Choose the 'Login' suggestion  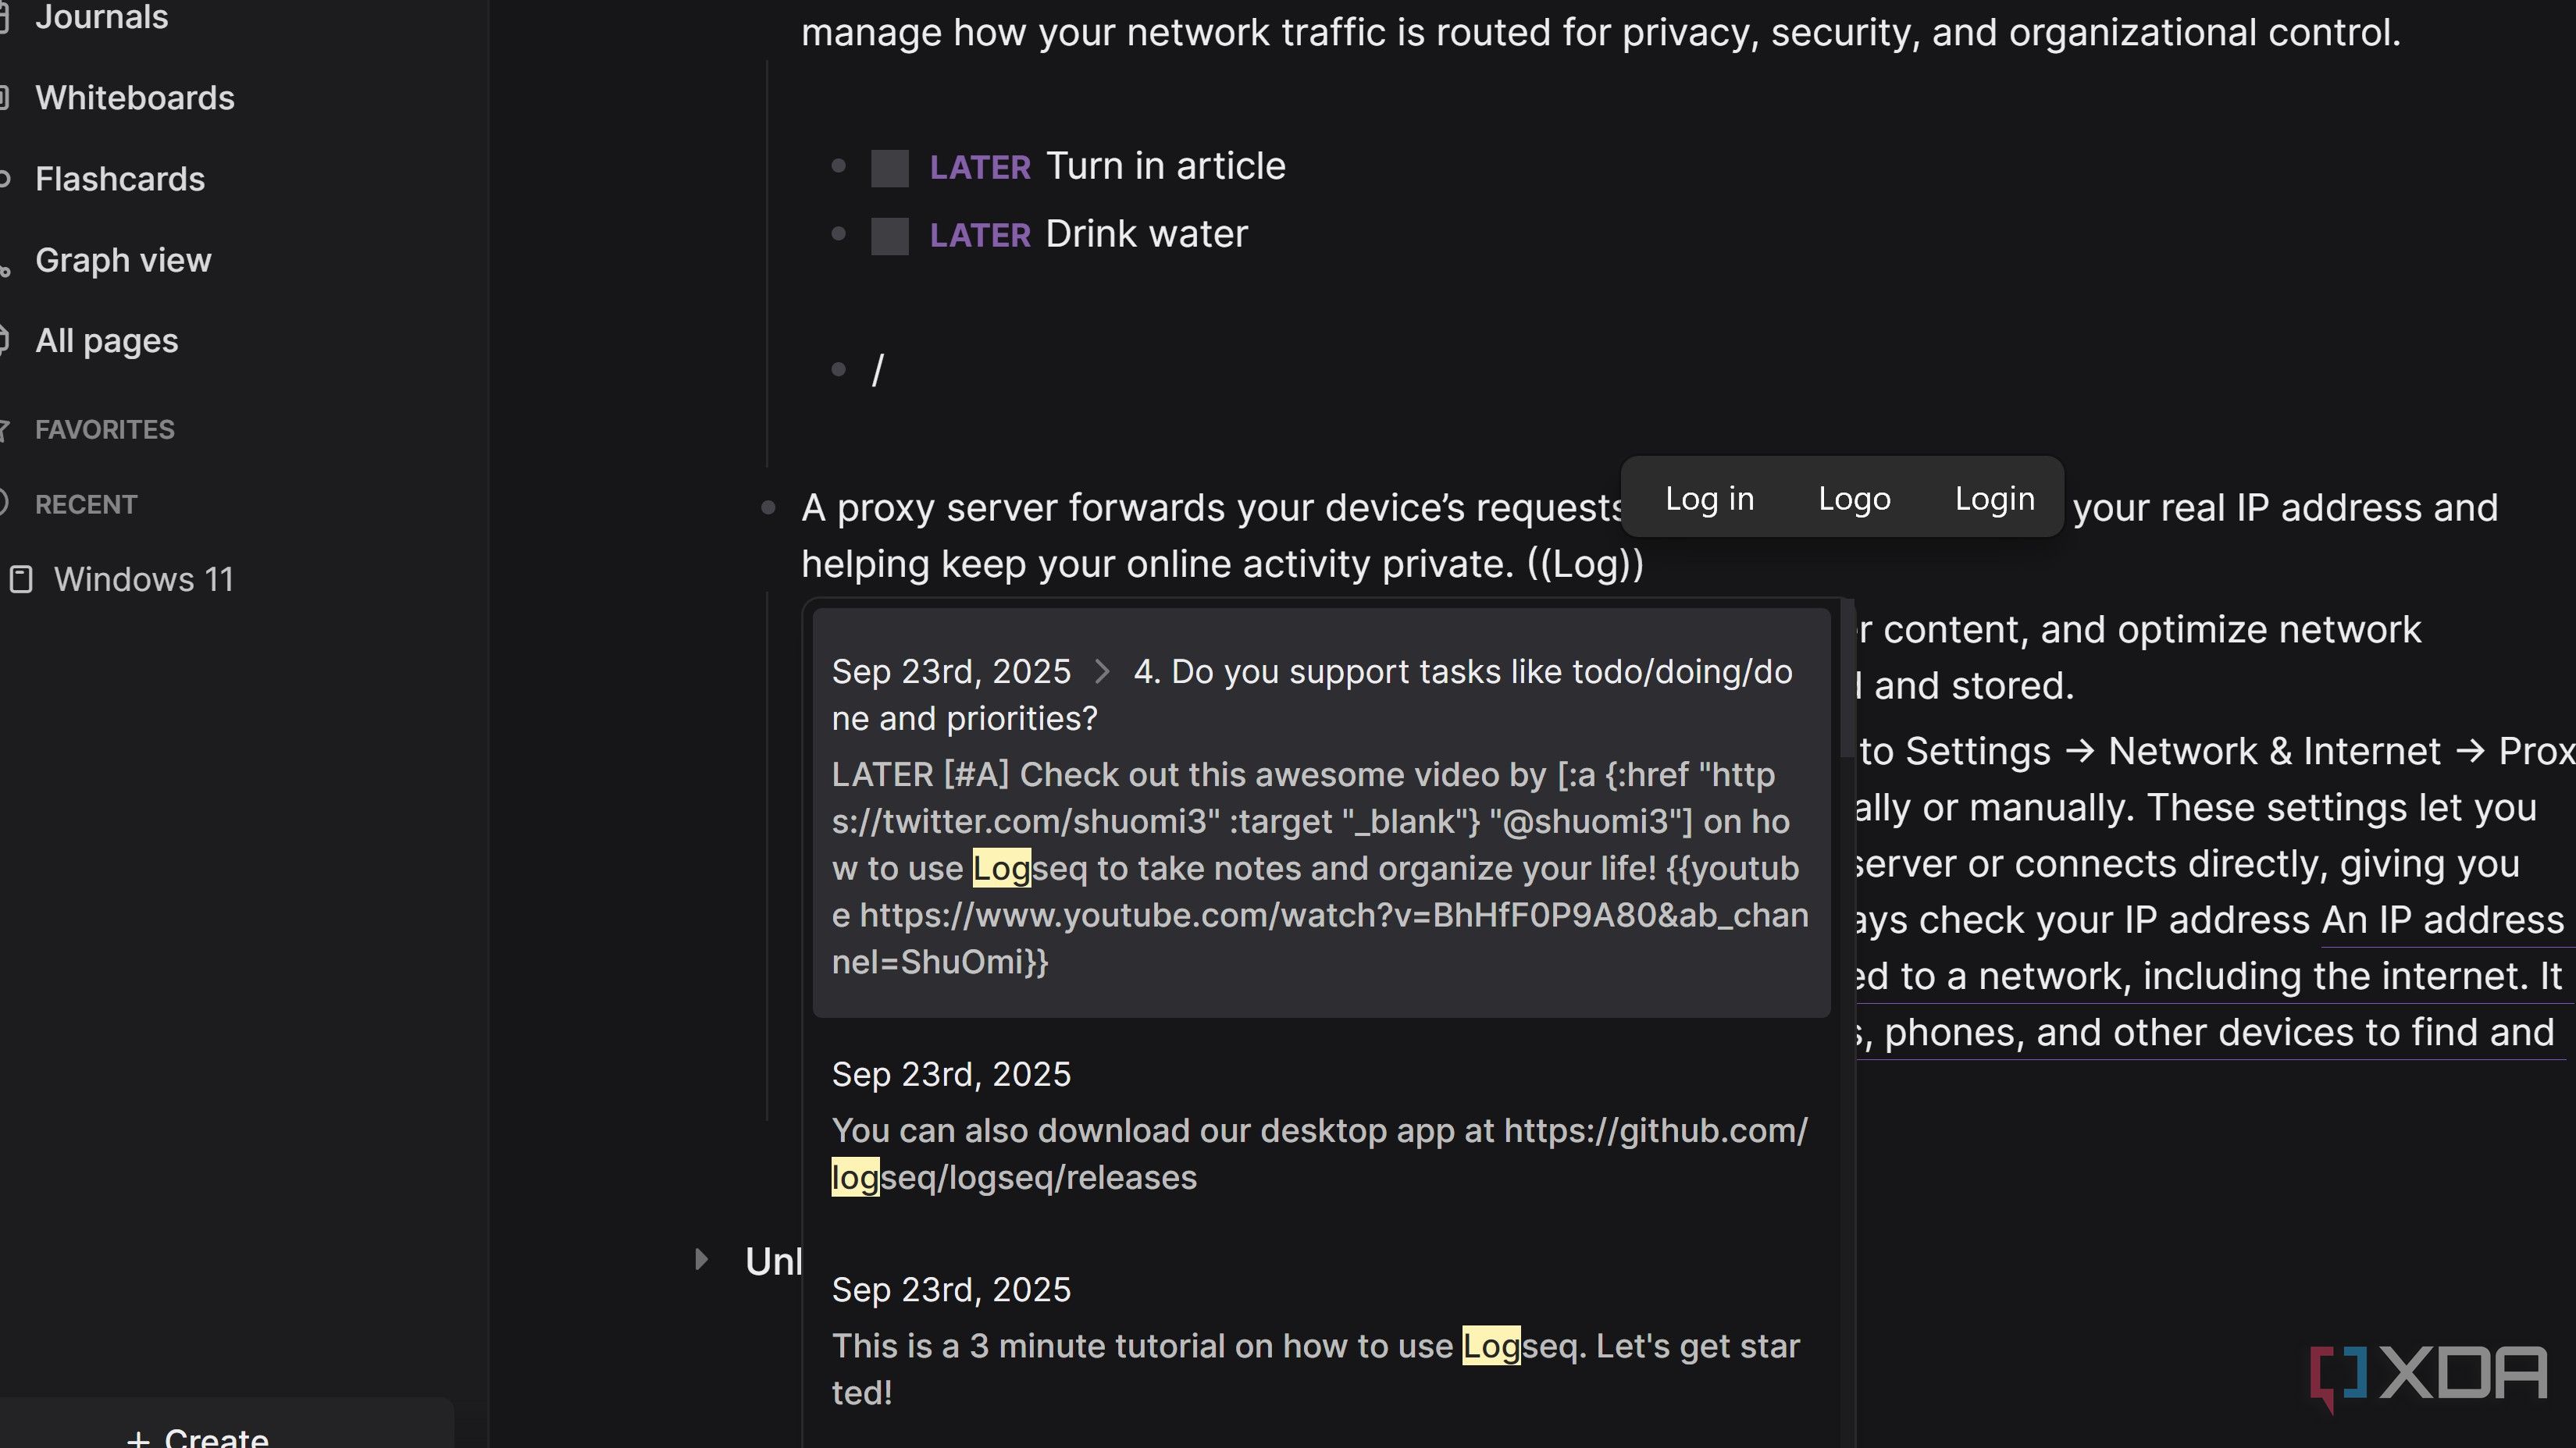(1994, 498)
